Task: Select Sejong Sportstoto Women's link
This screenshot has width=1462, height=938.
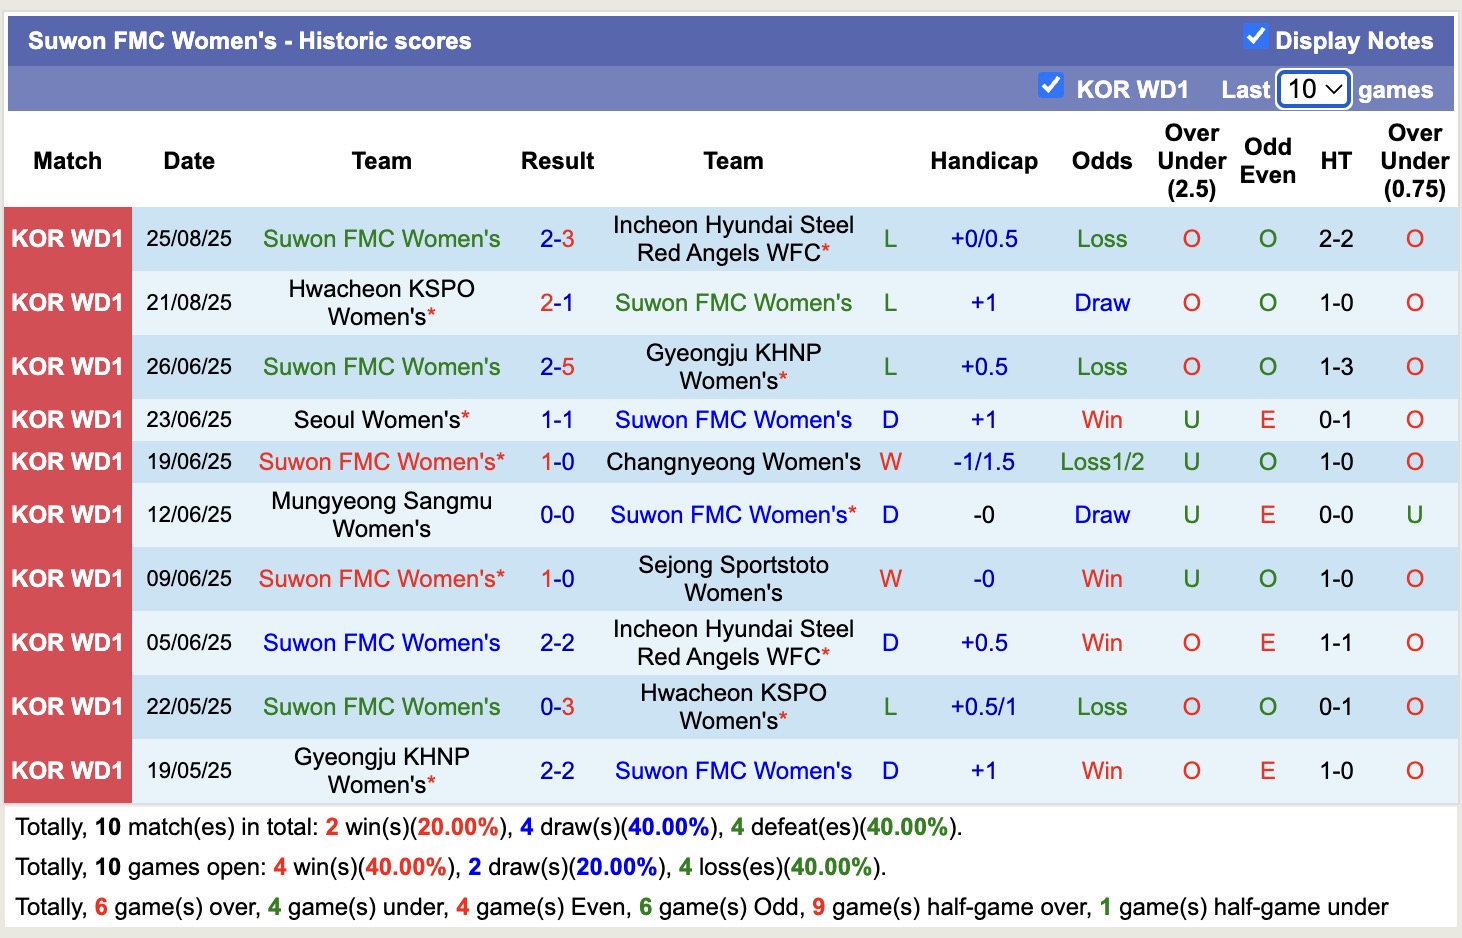Action: tap(733, 579)
